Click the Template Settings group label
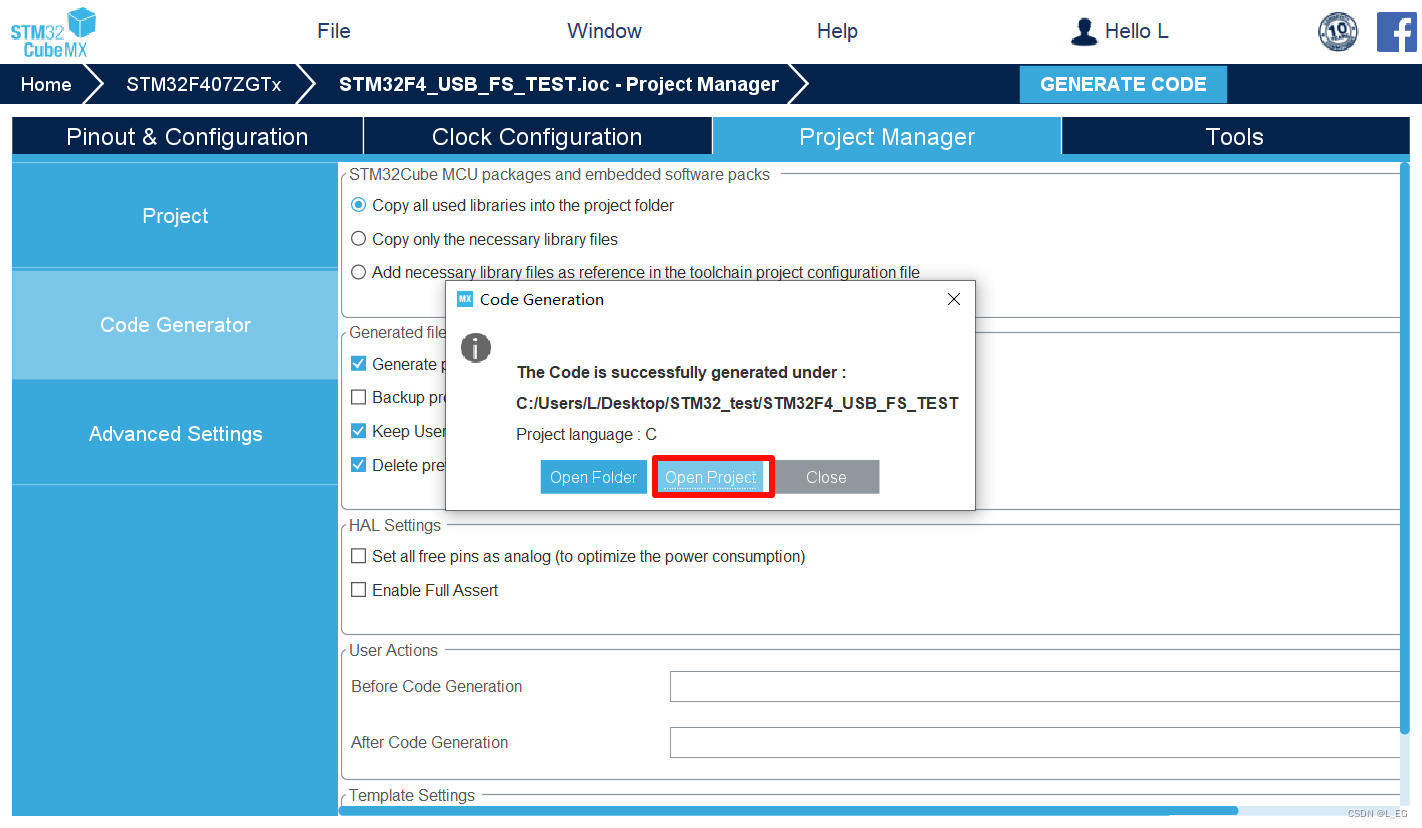The height and width of the screenshot is (828, 1422). pos(412,796)
